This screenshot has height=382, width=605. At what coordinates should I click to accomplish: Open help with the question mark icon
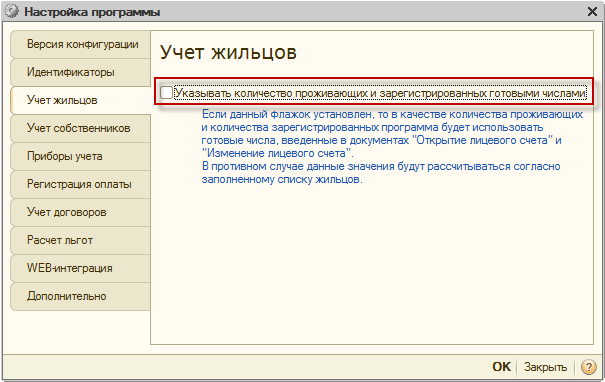pyautogui.click(x=588, y=367)
